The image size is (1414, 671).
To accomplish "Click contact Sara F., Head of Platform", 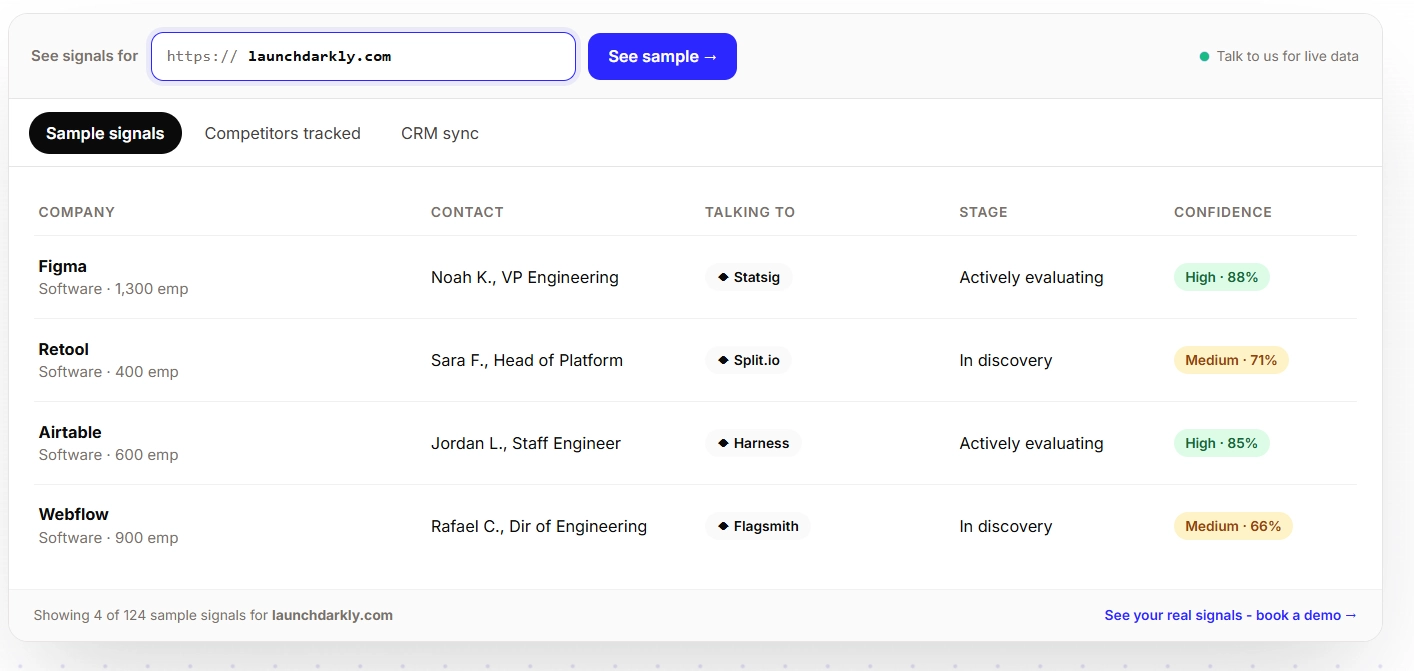I will click(x=527, y=360).
